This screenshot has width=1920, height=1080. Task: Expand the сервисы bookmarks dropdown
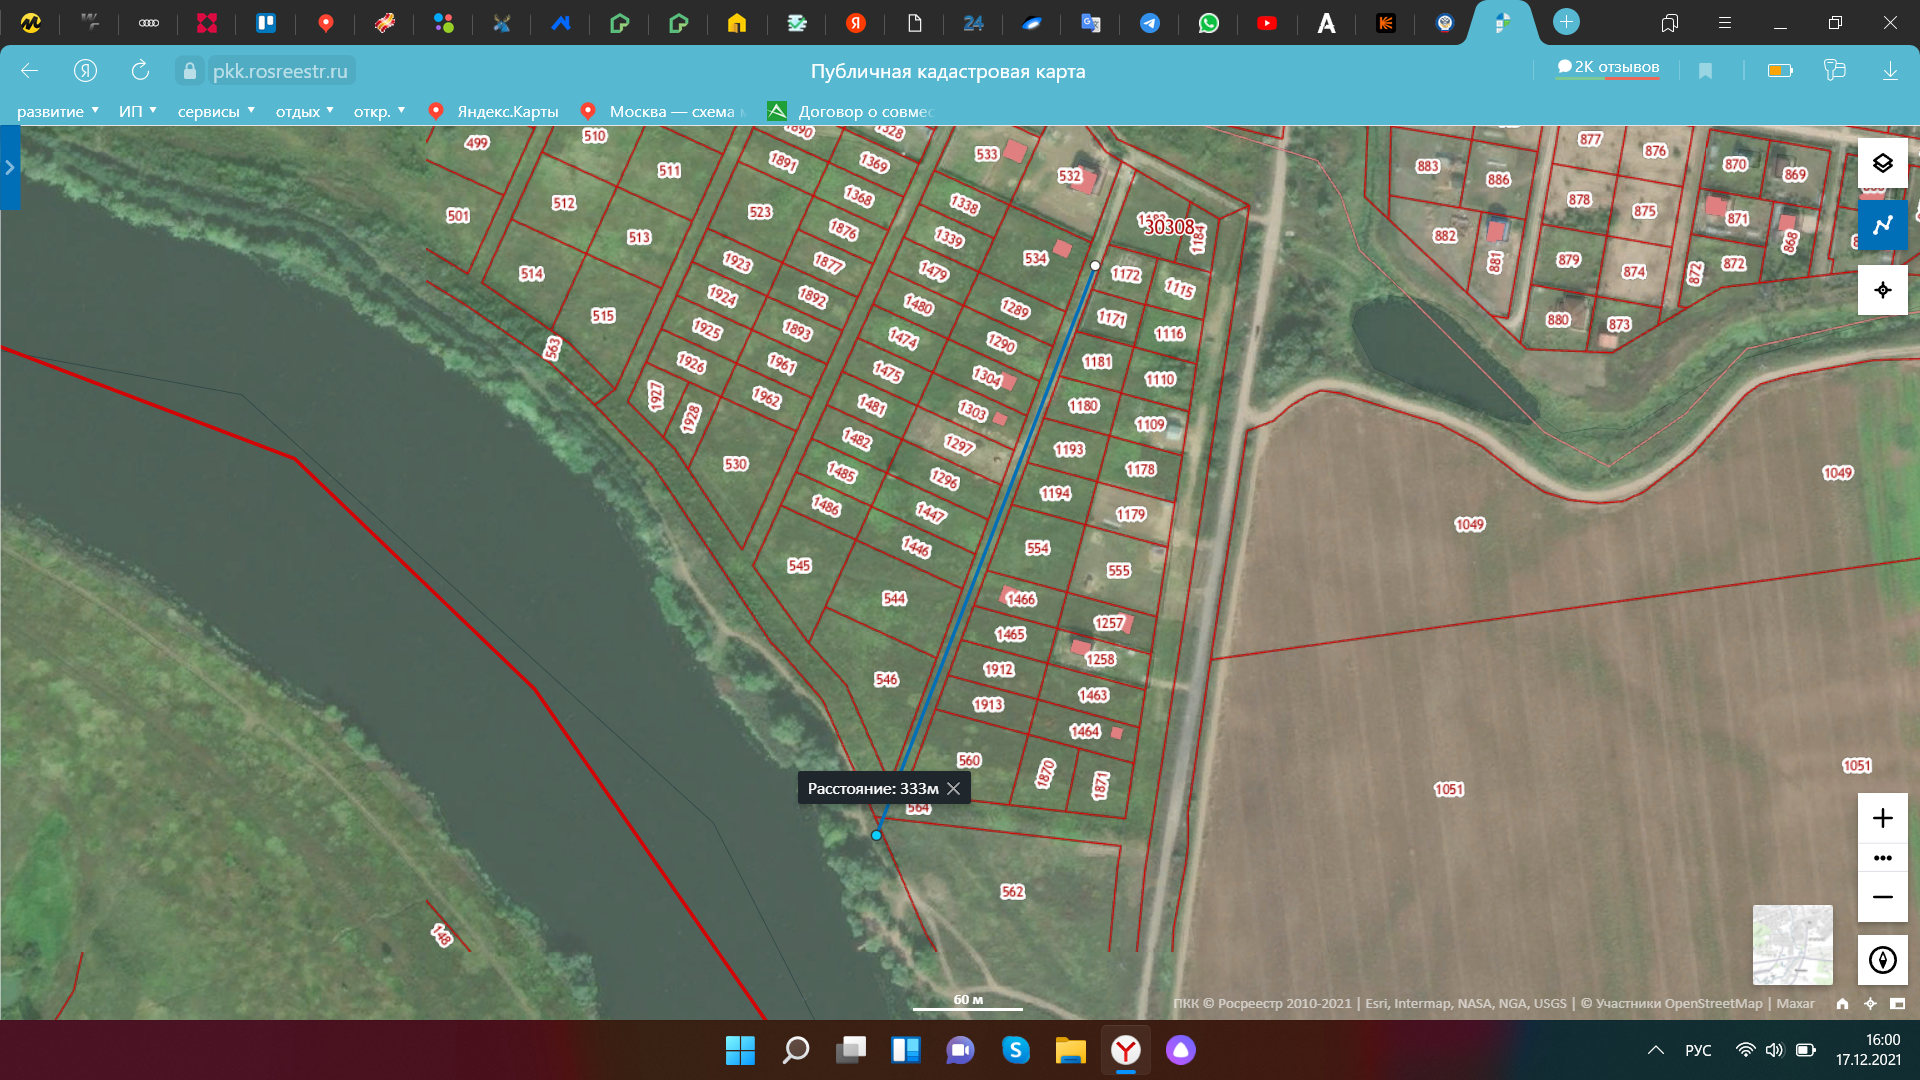tap(215, 111)
